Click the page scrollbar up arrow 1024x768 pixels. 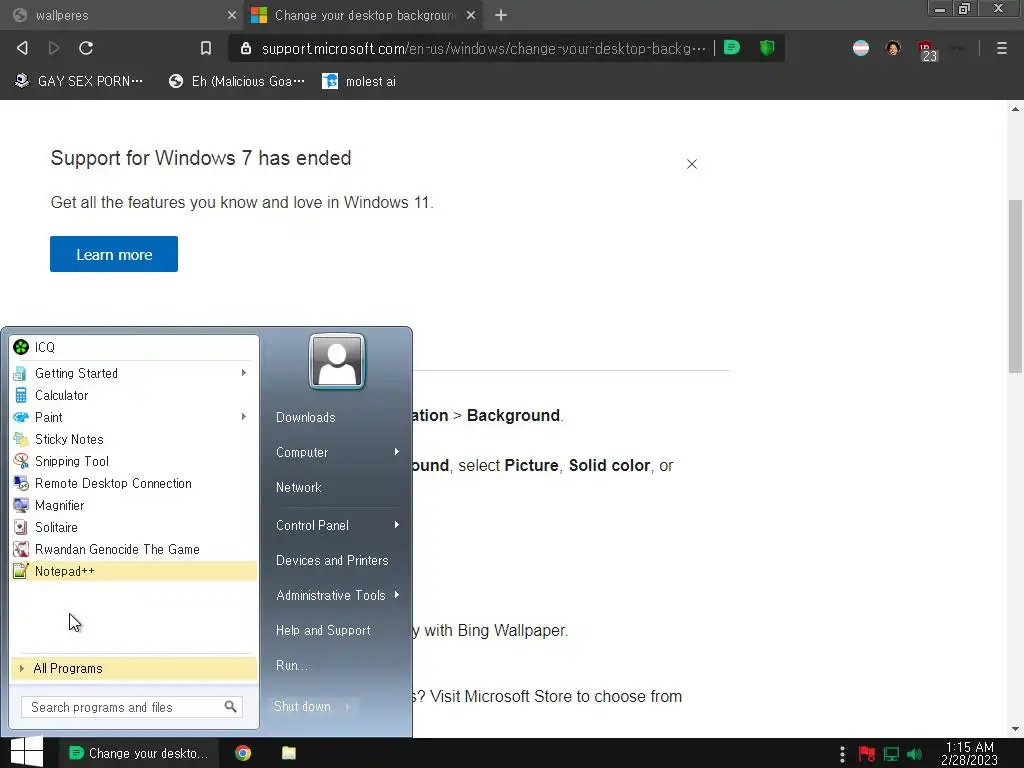(1016, 109)
